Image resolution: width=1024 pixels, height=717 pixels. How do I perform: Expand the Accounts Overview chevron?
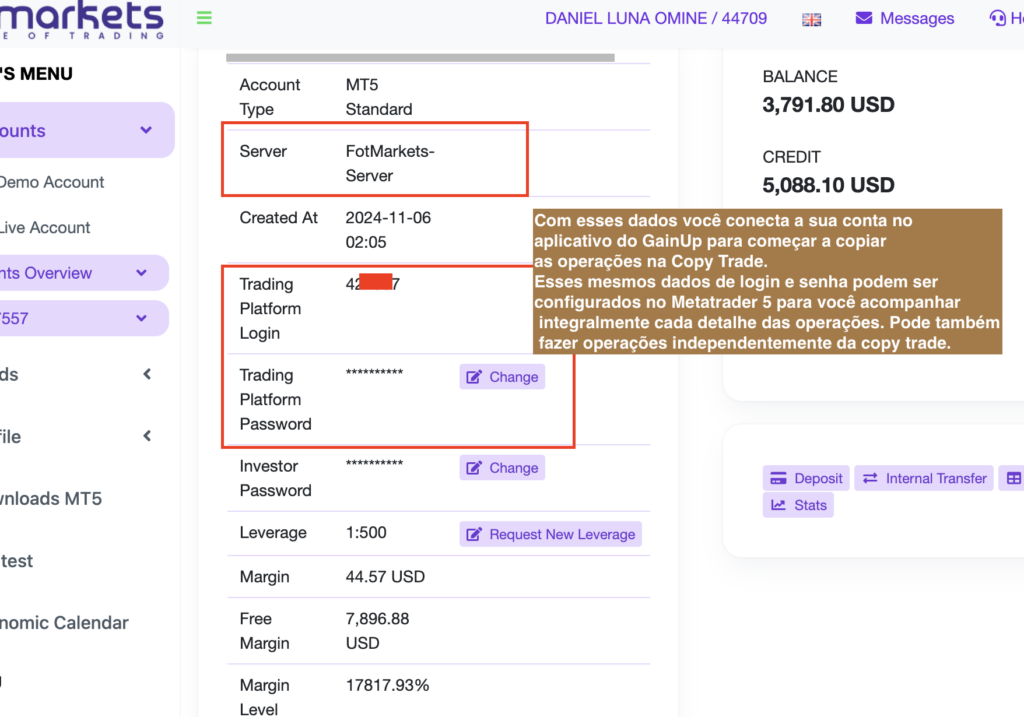coord(142,272)
